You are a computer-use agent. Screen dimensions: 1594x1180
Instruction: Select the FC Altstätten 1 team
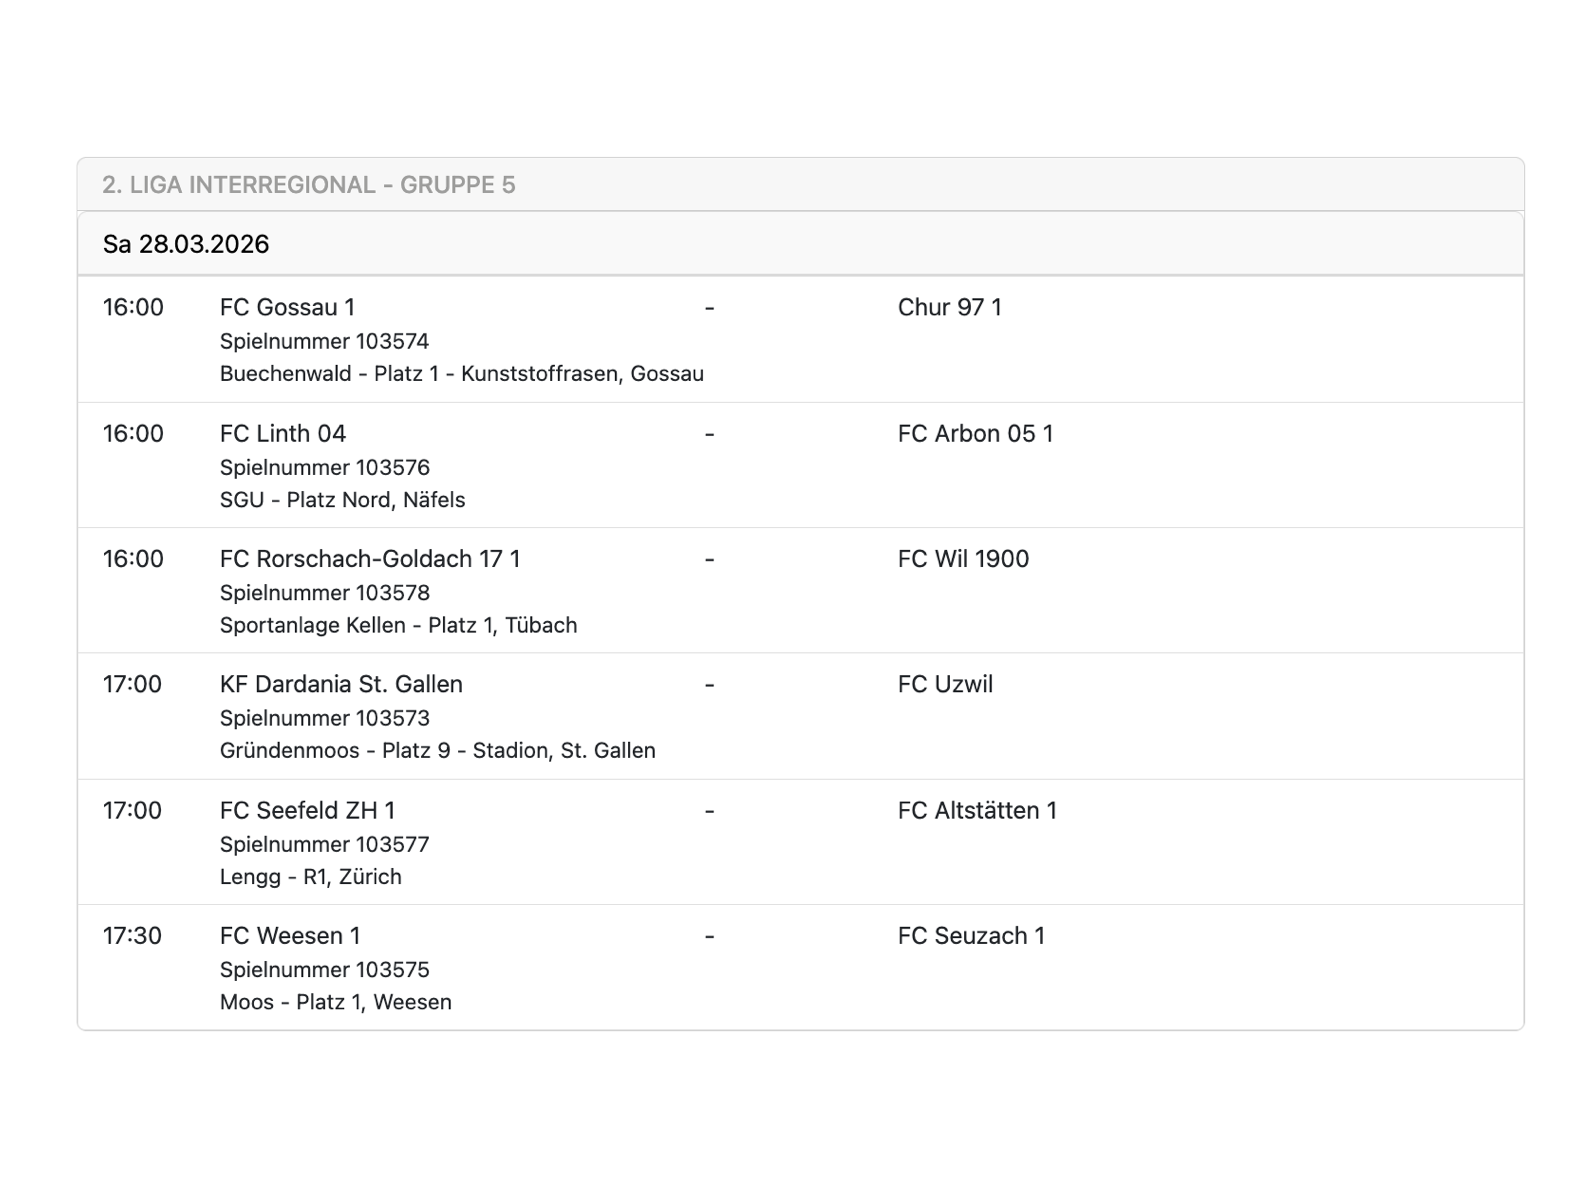977,810
